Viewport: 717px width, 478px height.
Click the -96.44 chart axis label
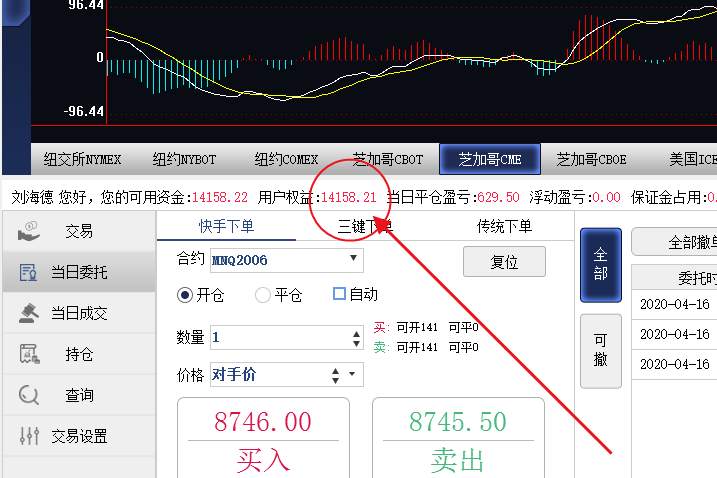tap(84, 111)
